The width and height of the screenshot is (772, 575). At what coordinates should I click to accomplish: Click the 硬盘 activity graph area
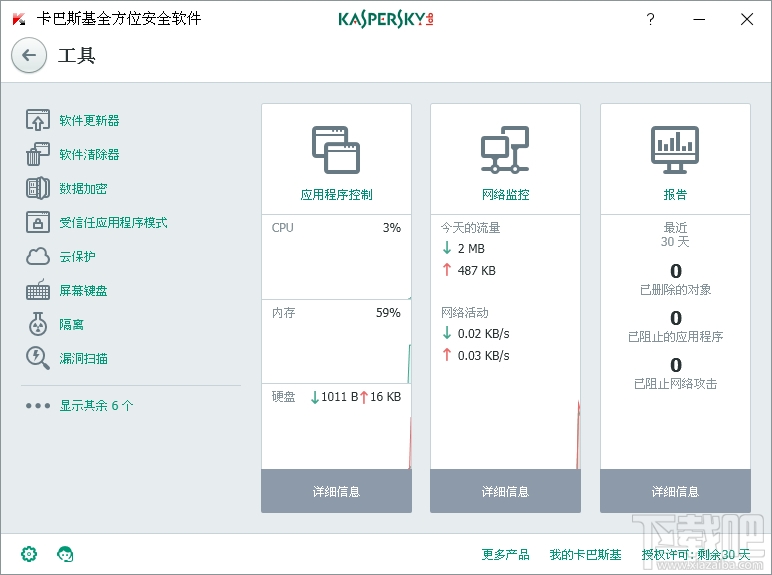[x=336, y=426]
